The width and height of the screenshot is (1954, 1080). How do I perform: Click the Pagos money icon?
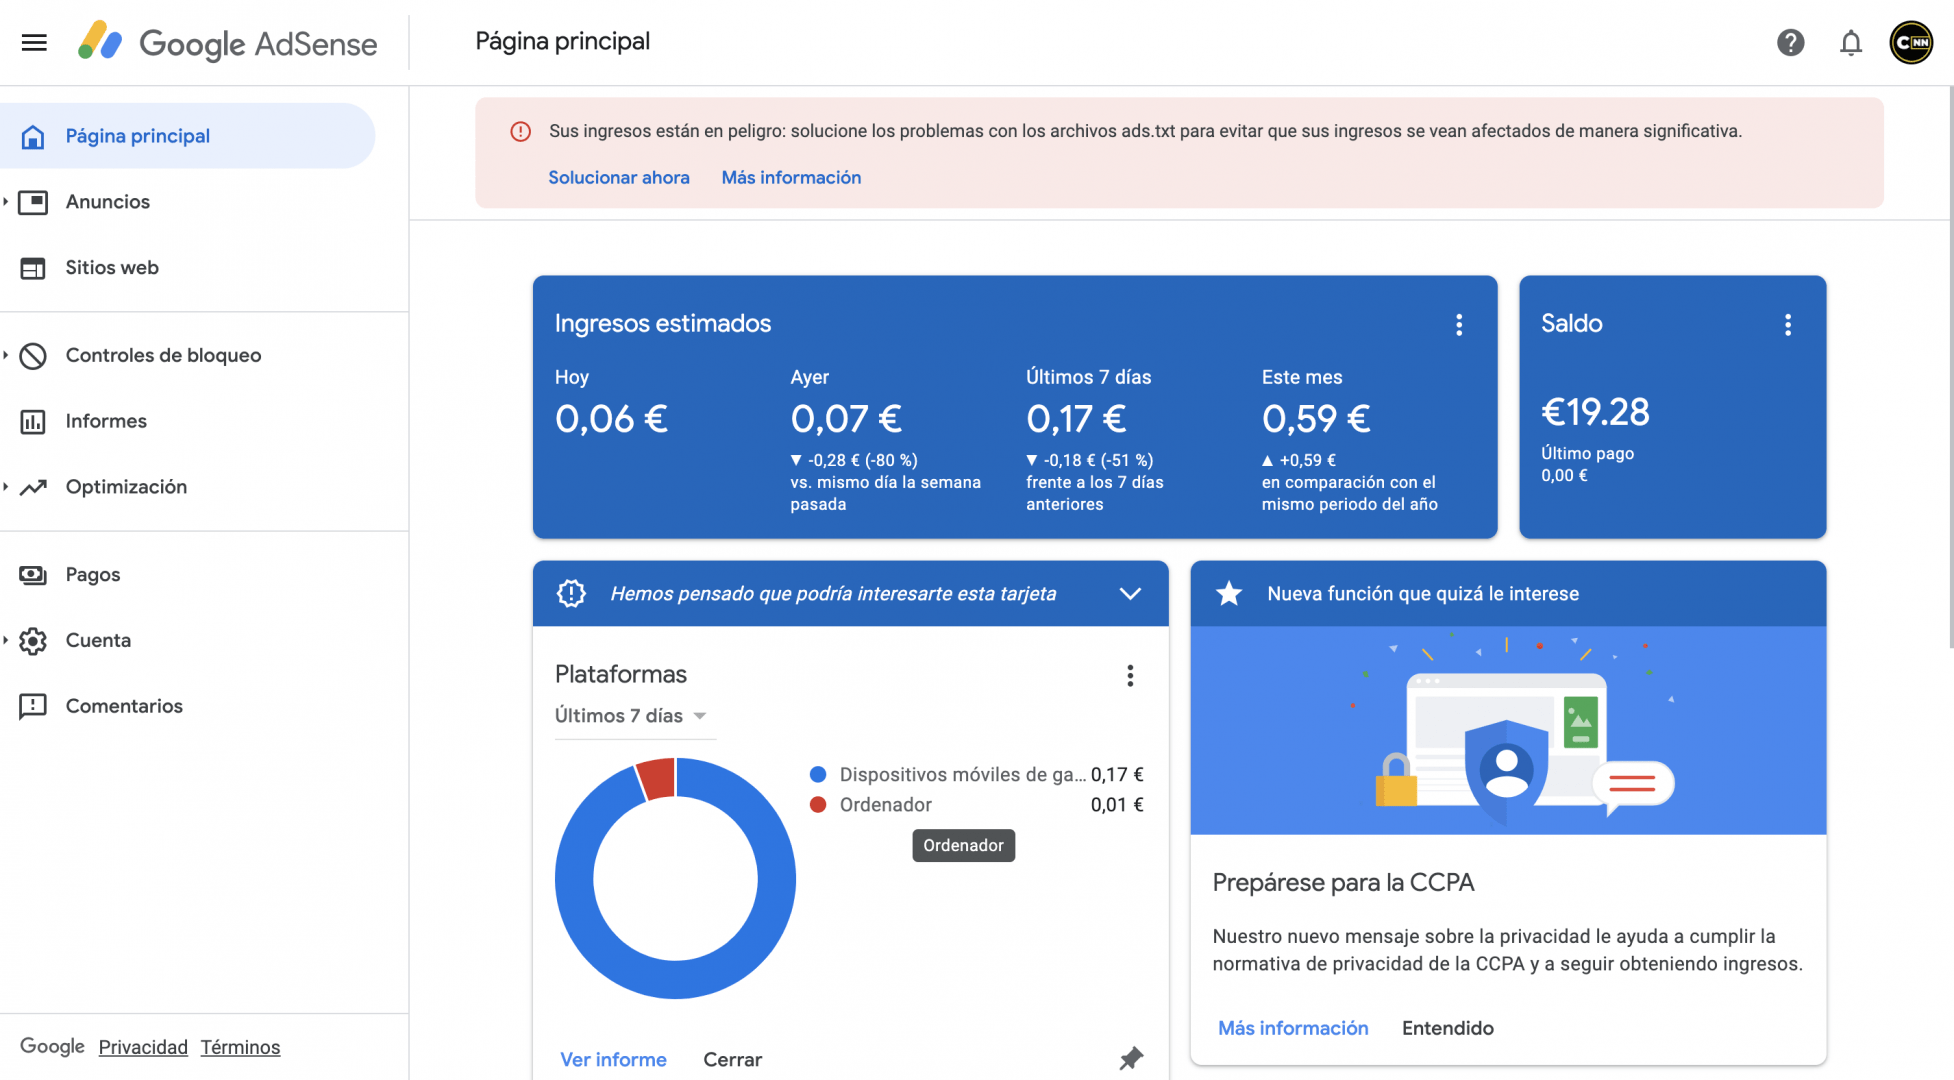[x=33, y=575]
